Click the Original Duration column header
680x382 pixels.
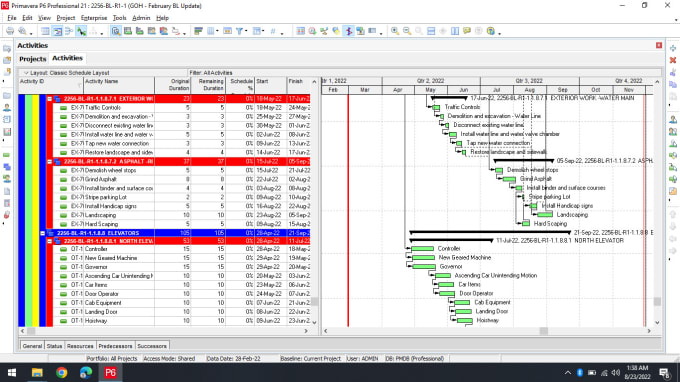(173, 85)
